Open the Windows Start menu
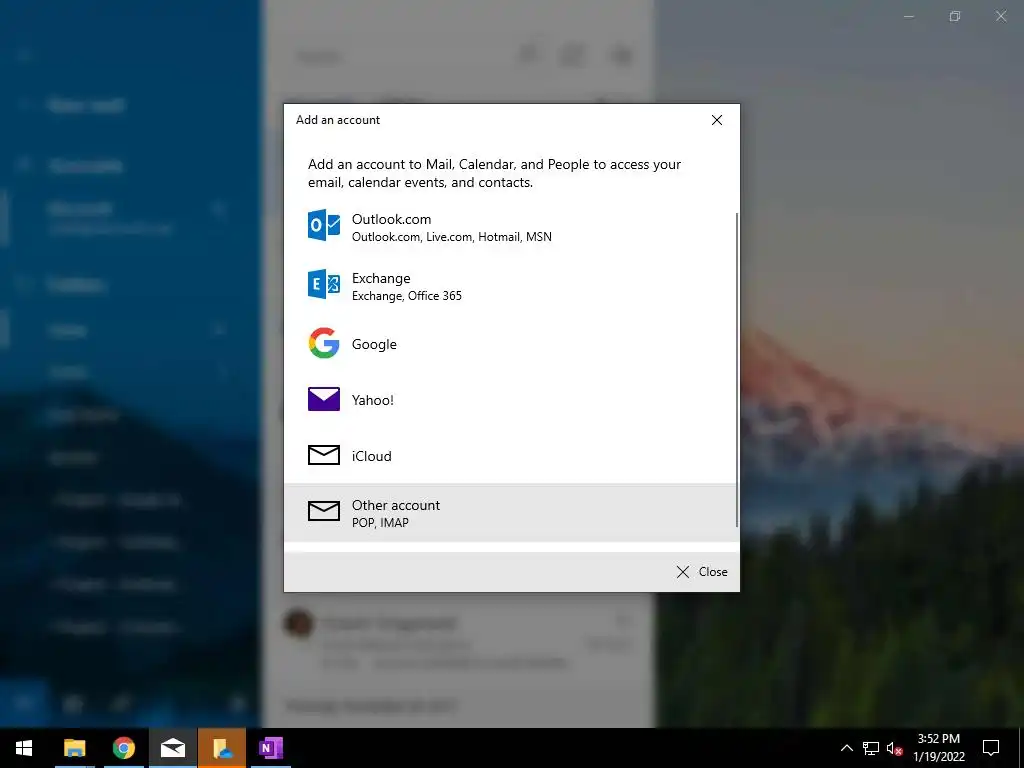This screenshot has height=768, width=1024. pyautogui.click(x=24, y=748)
